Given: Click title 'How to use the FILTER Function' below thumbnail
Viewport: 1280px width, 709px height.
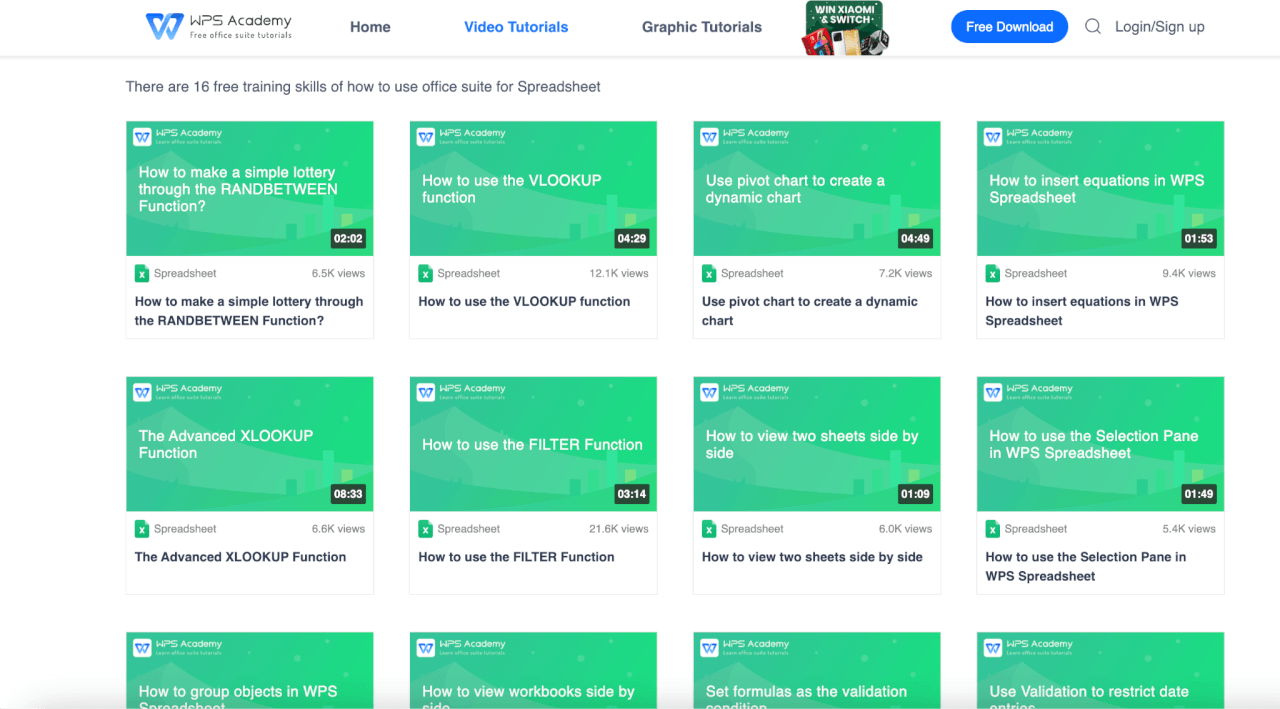Looking at the screenshot, I should pyautogui.click(x=516, y=557).
